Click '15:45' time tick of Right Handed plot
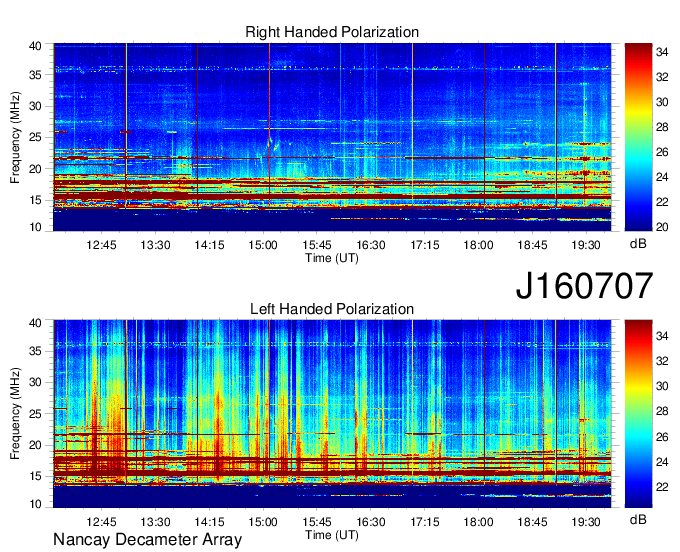 coord(317,245)
